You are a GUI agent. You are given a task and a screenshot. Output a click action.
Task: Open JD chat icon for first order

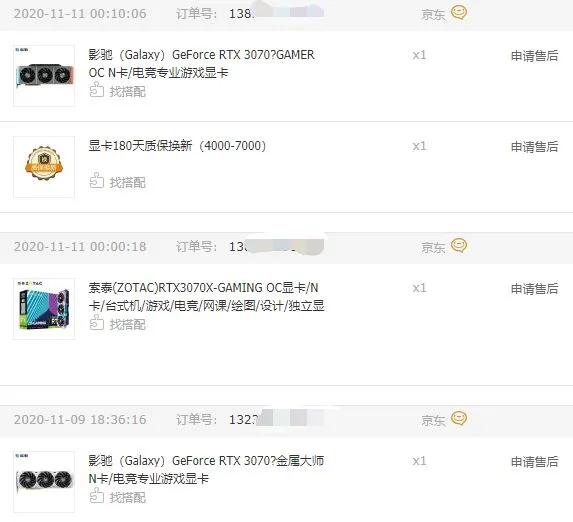459,13
